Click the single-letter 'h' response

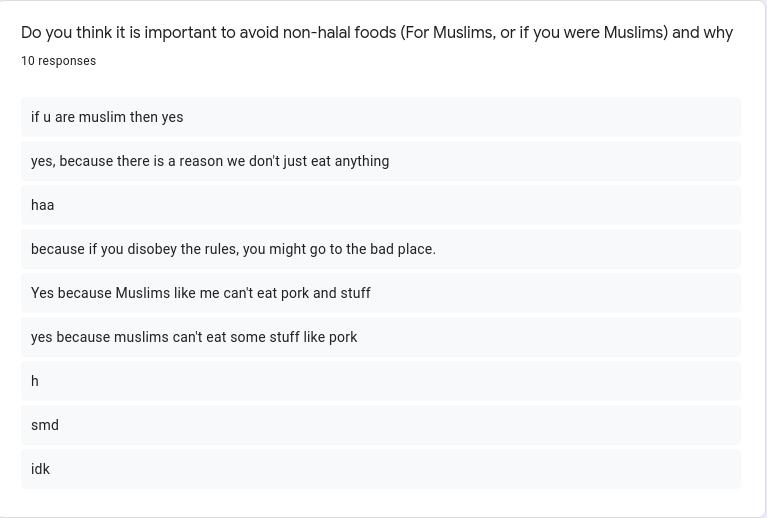[381, 381]
